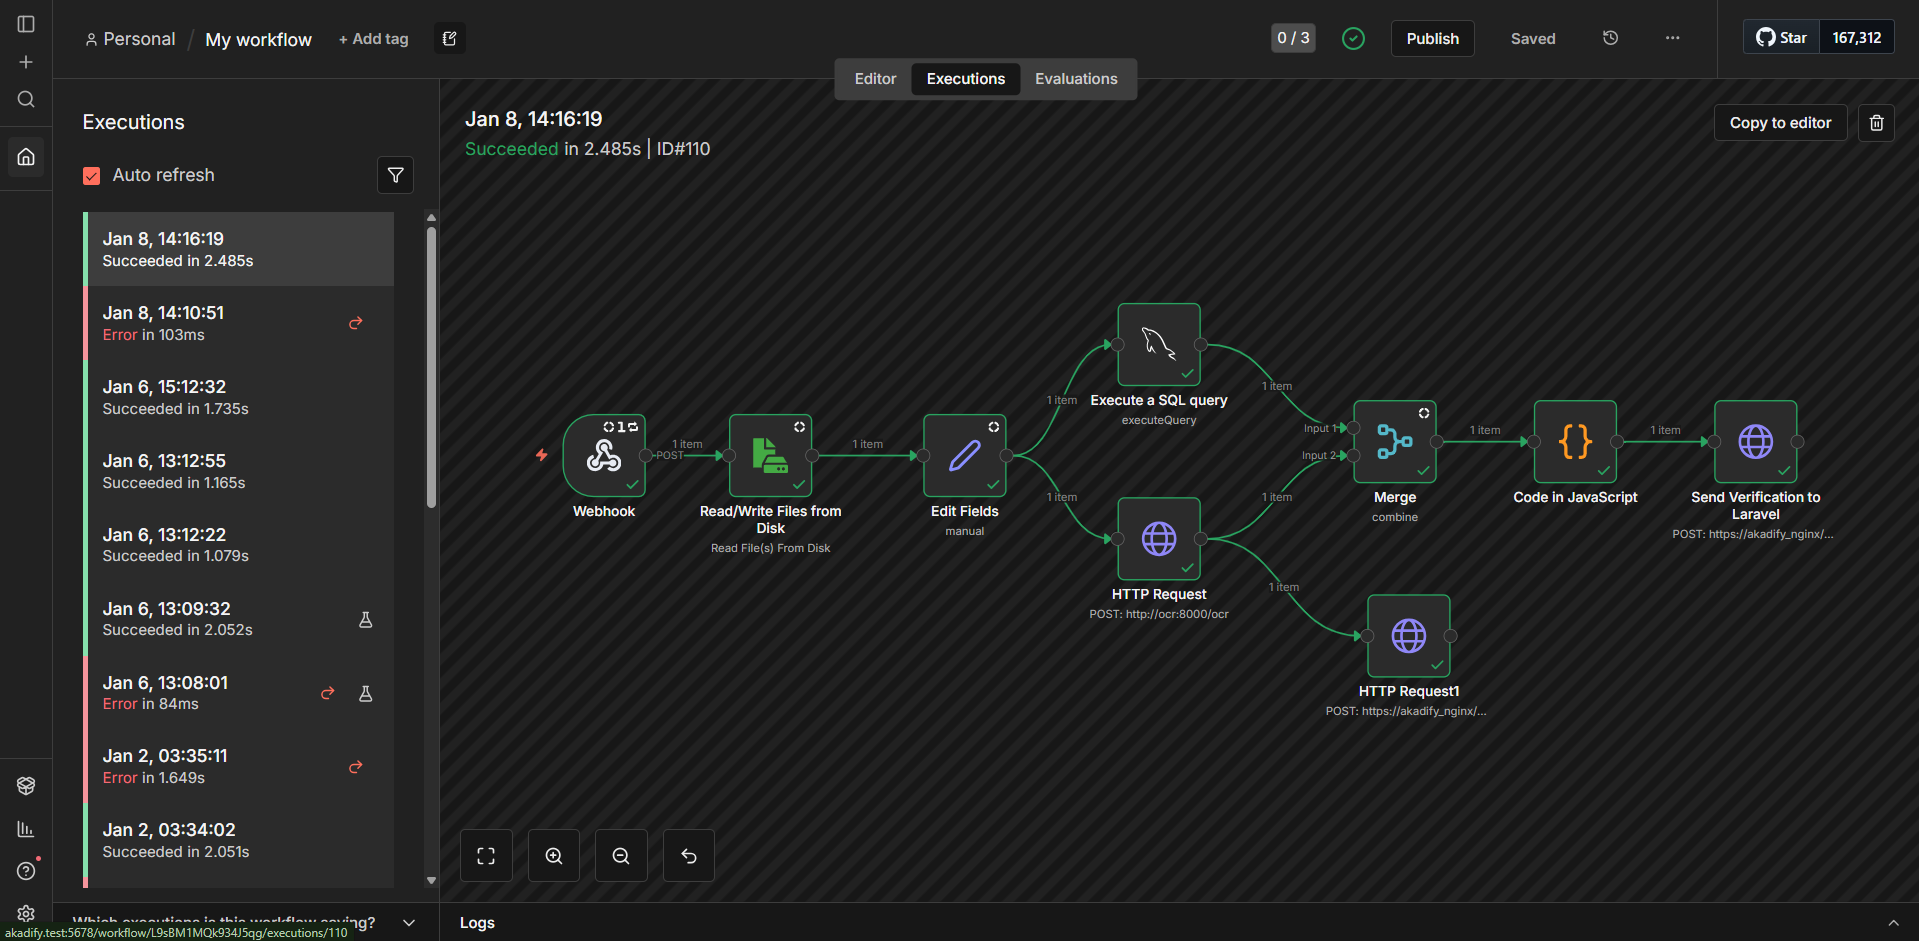Zoom in on the canvas

(x=554, y=855)
